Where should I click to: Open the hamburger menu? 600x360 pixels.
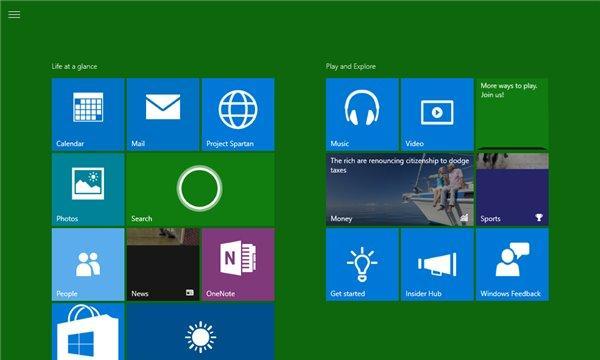[14, 15]
